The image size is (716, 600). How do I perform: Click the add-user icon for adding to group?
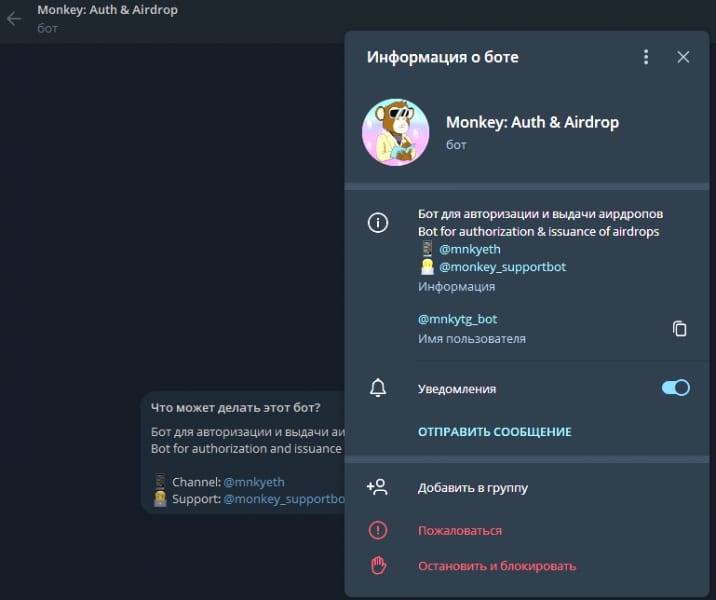[377, 487]
